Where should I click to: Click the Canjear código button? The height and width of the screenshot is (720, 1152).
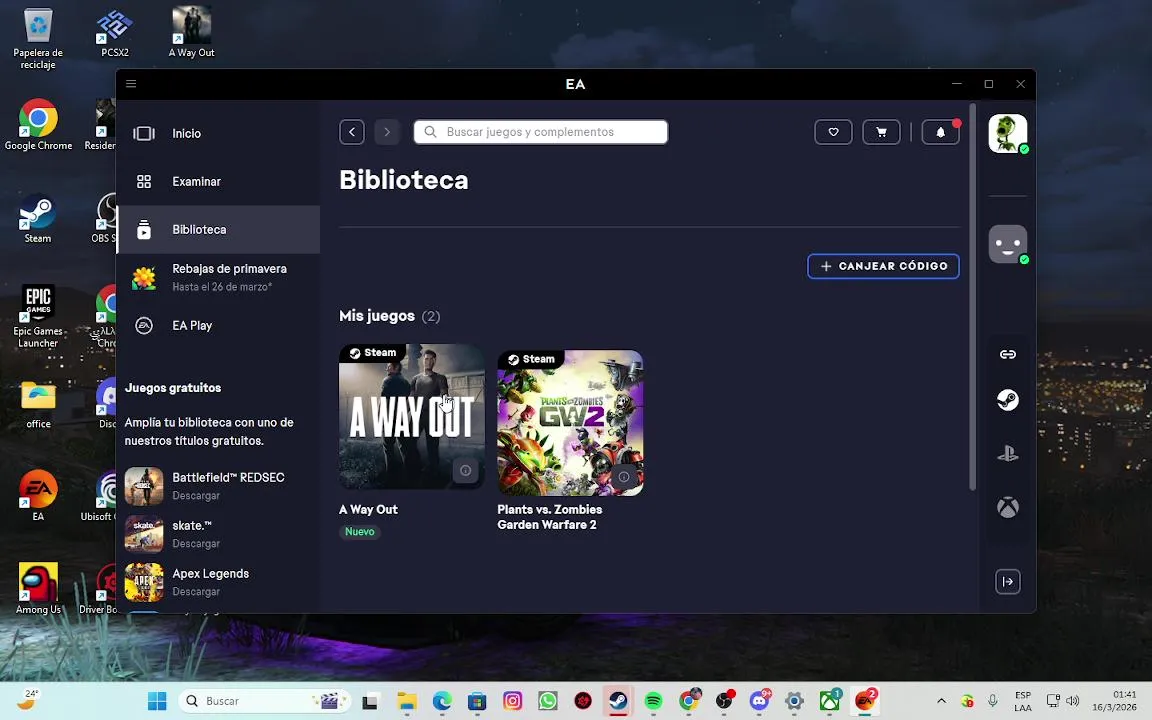(883, 266)
